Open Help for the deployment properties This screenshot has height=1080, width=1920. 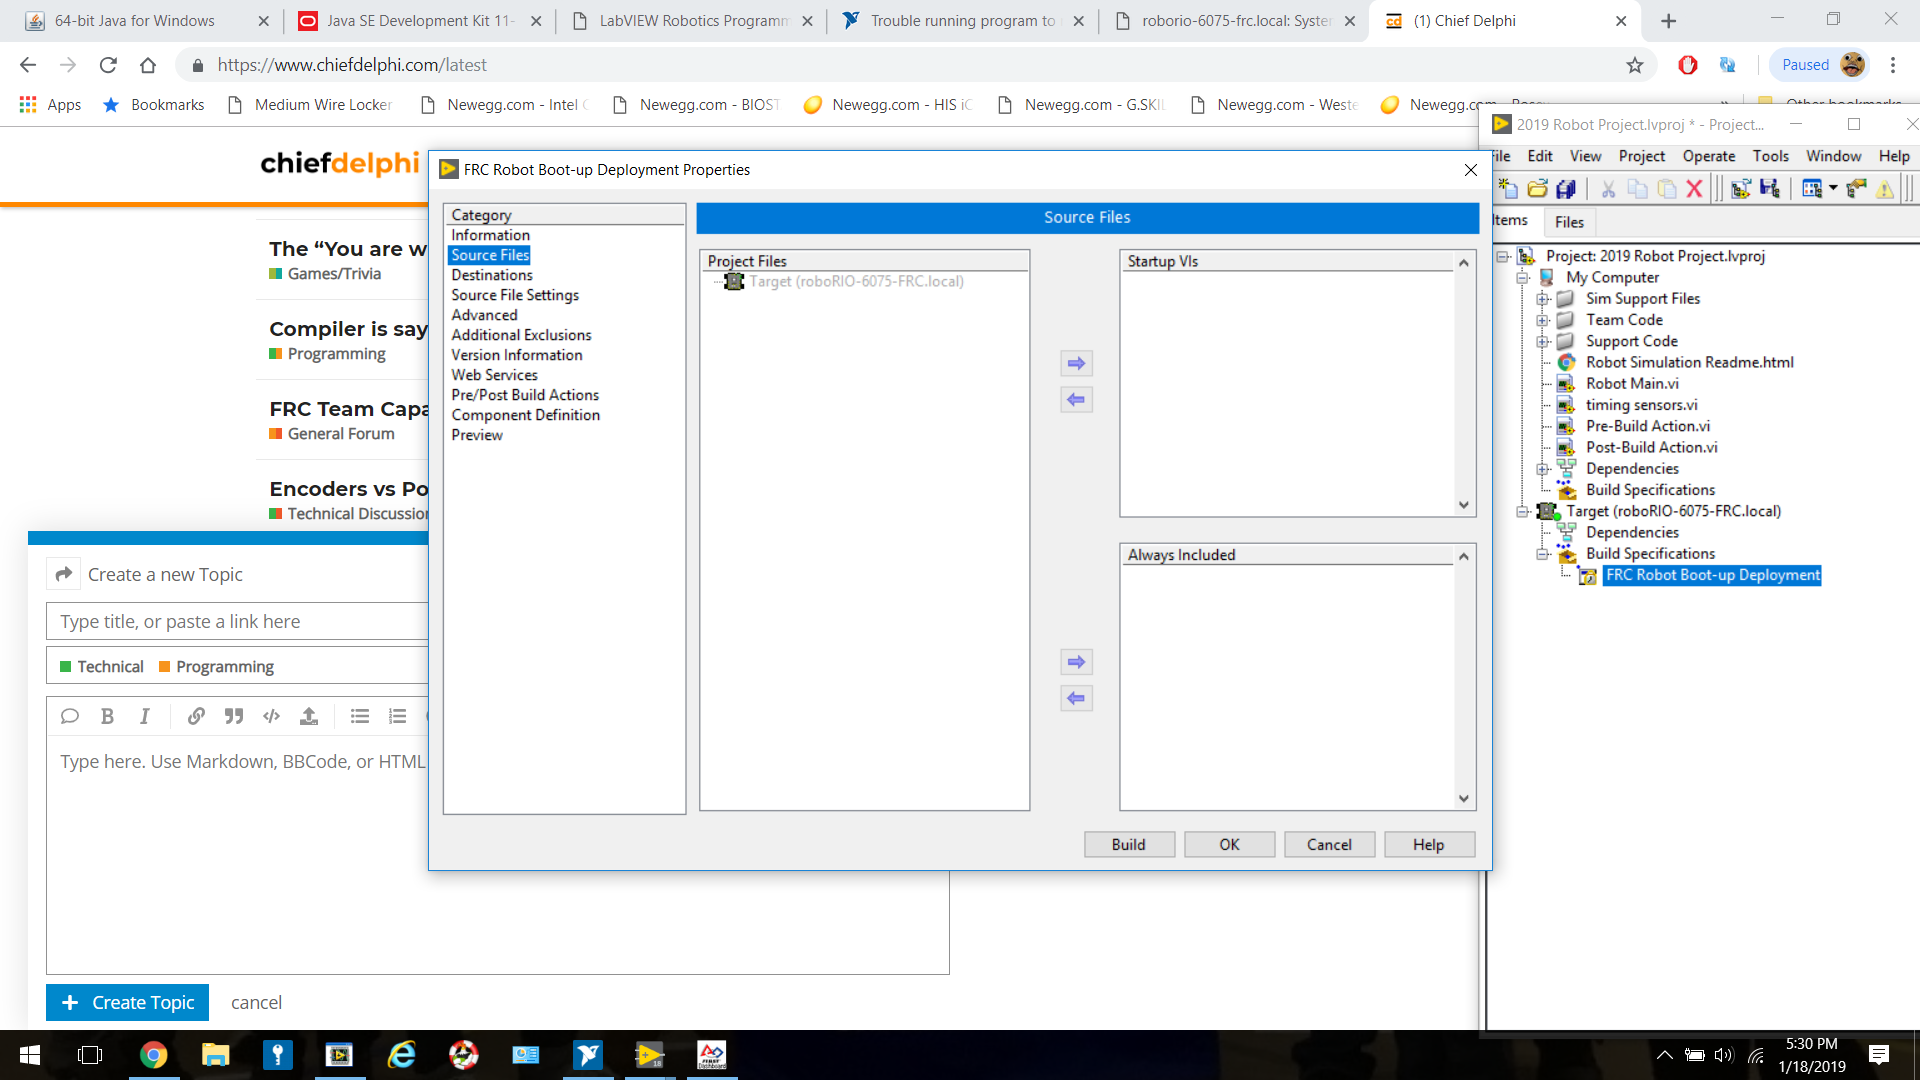coord(1429,845)
